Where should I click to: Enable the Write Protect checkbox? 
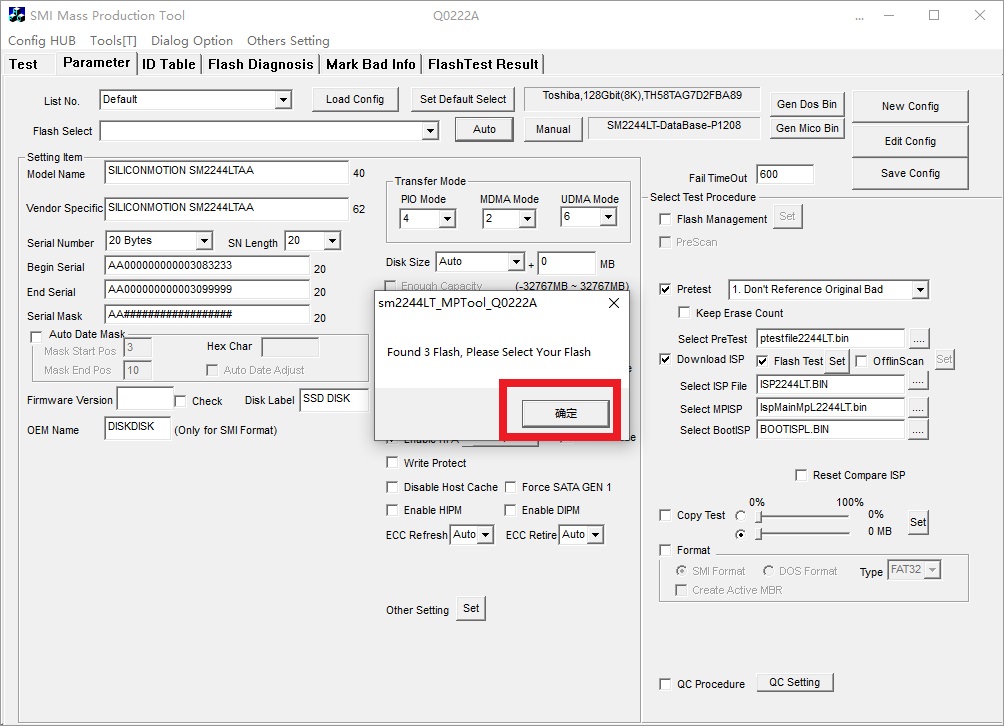(x=392, y=463)
